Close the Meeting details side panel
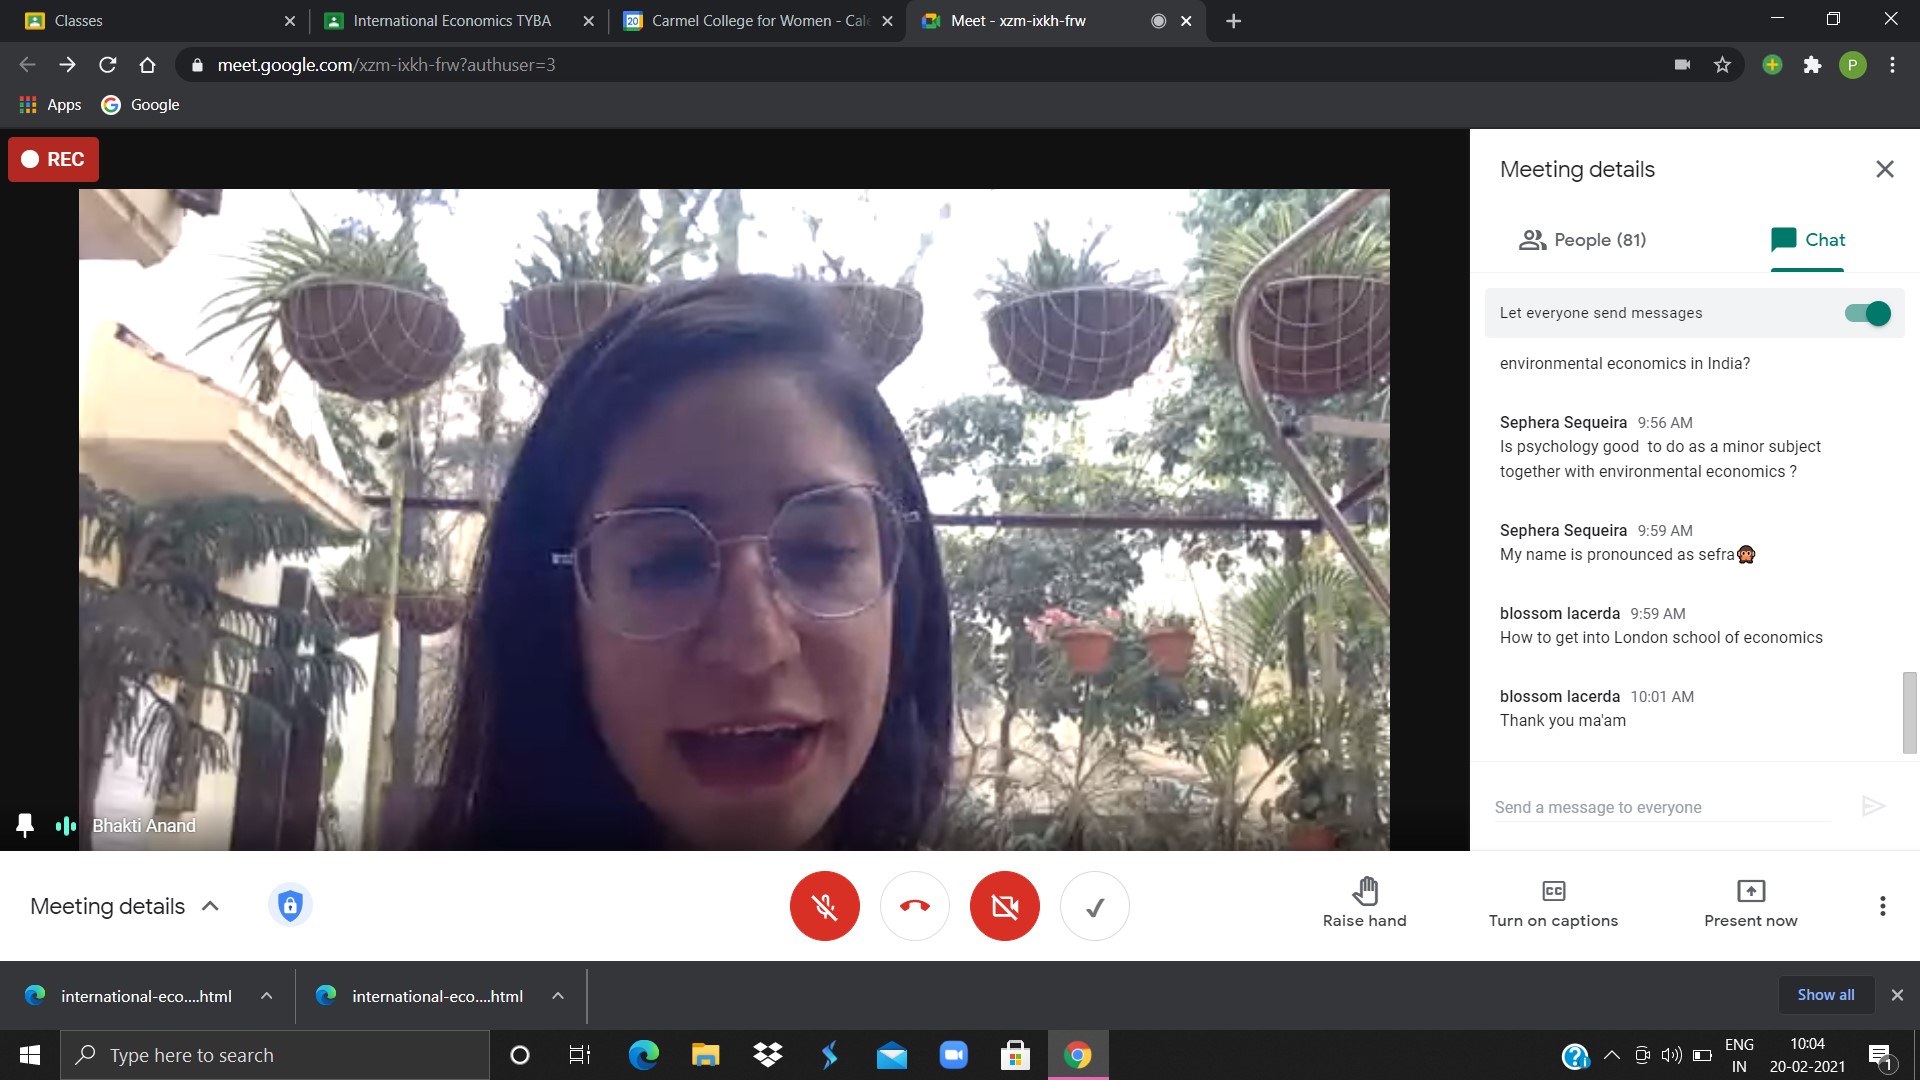The height and width of the screenshot is (1080, 1920). (1884, 169)
